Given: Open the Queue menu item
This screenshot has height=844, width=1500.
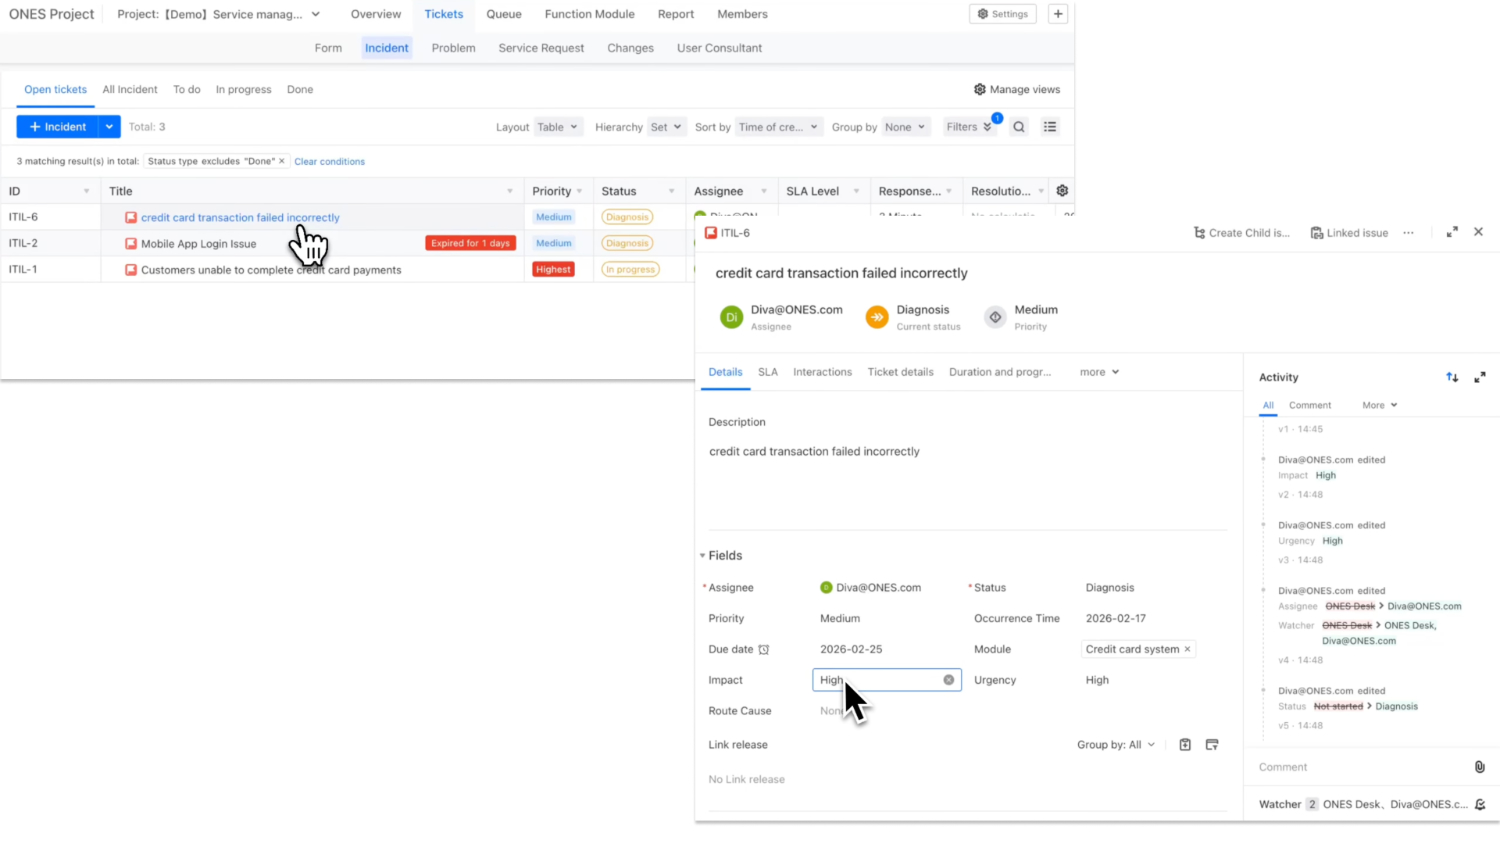Looking at the screenshot, I should click(503, 14).
